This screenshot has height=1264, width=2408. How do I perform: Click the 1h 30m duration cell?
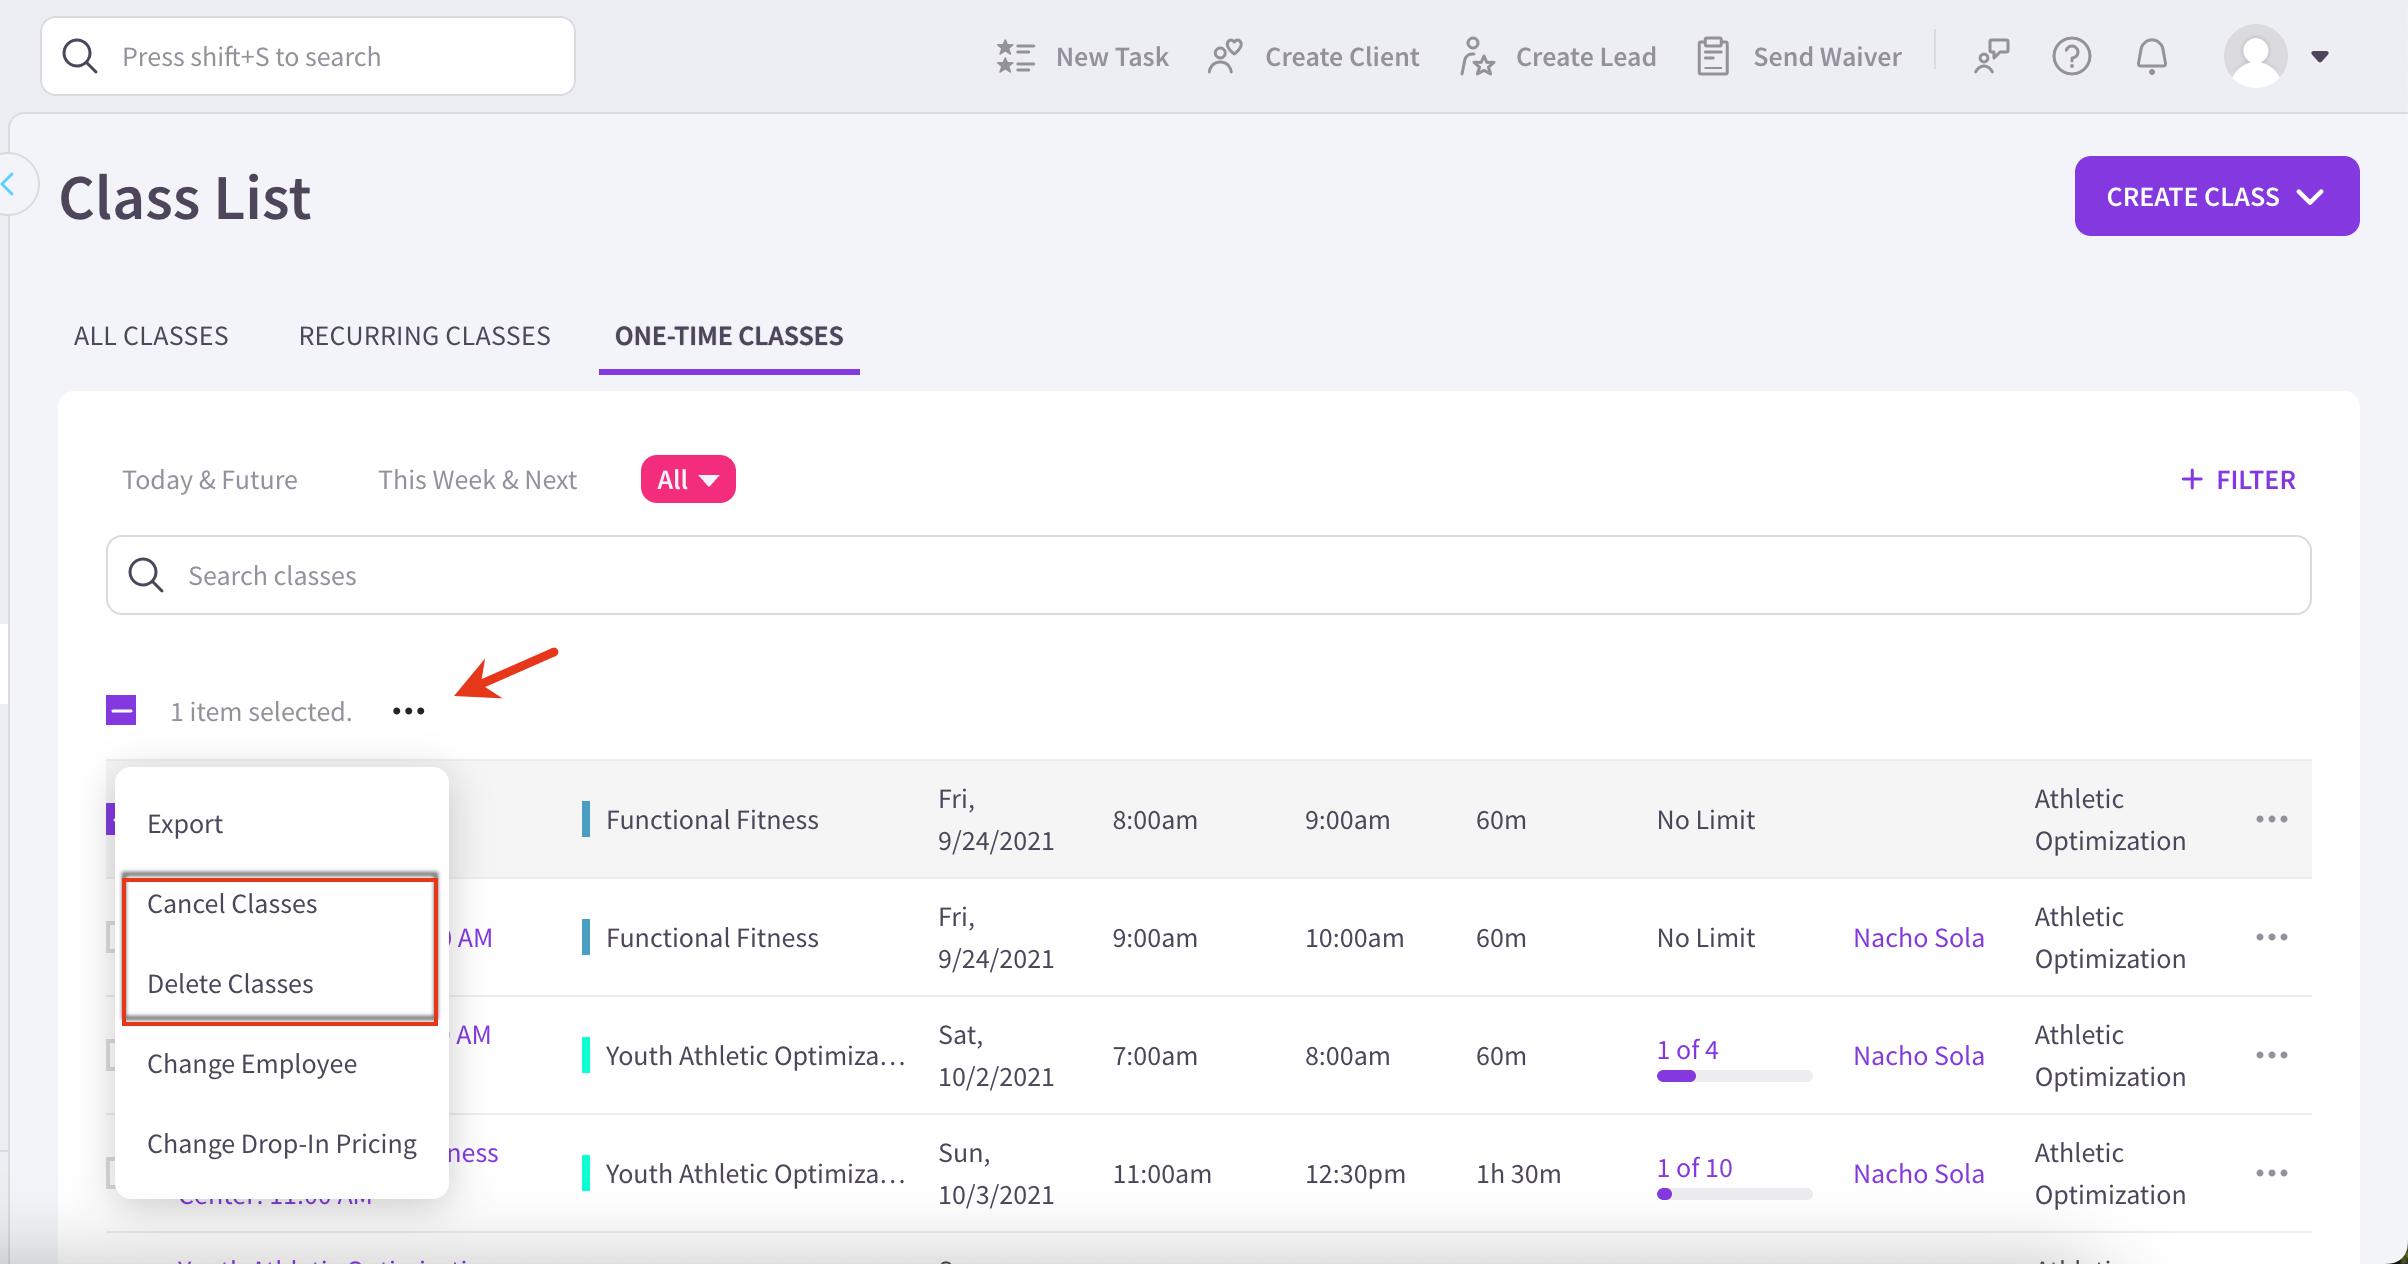[x=1518, y=1173]
